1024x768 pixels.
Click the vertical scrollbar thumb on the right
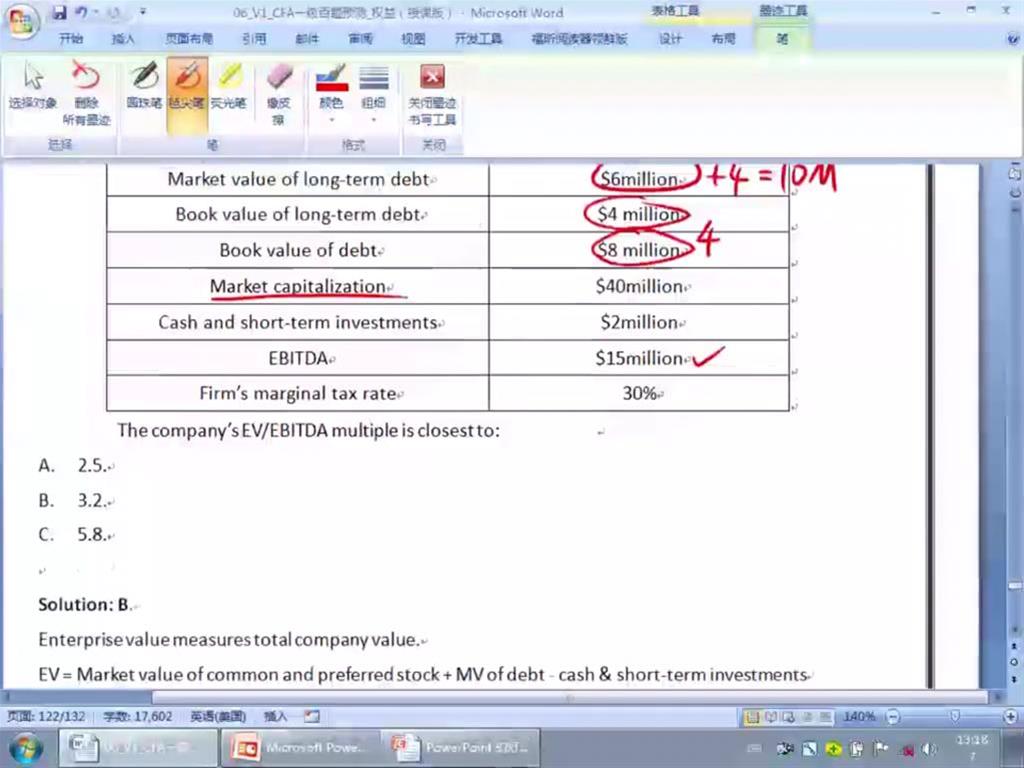tap(1015, 586)
